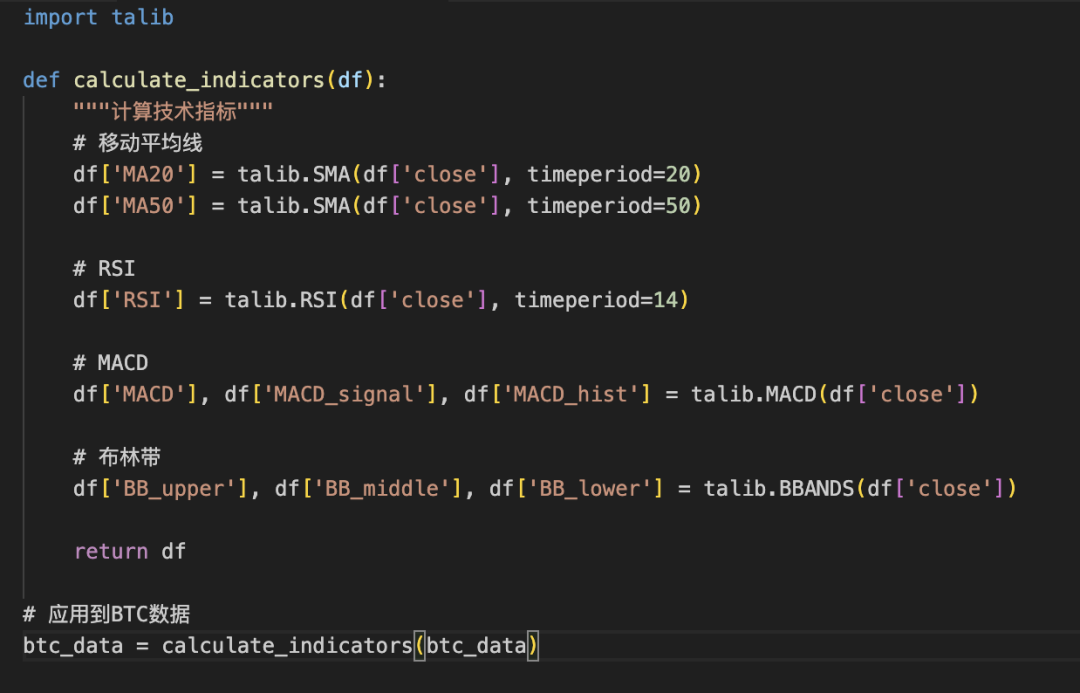This screenshot has height=693, width=1080.
Task: Click the '# MACD' comment
Action: tap(110, 363)
